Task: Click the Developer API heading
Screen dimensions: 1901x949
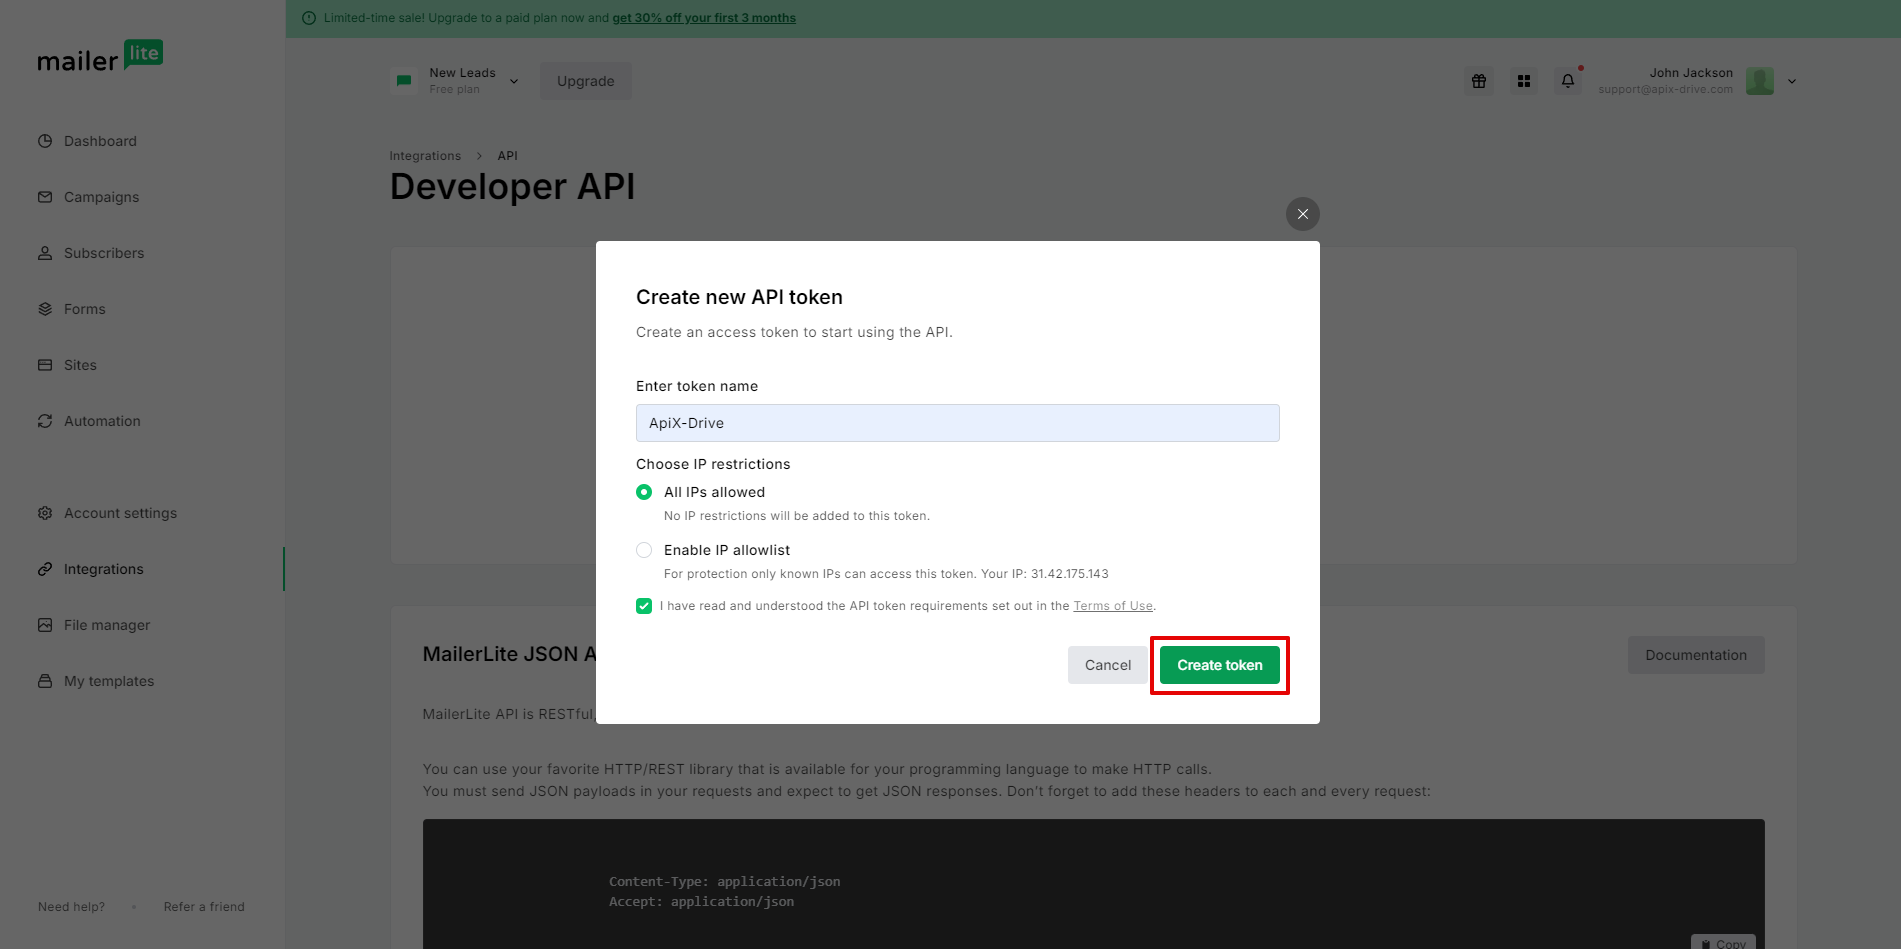Action: [x=512, y=187]
